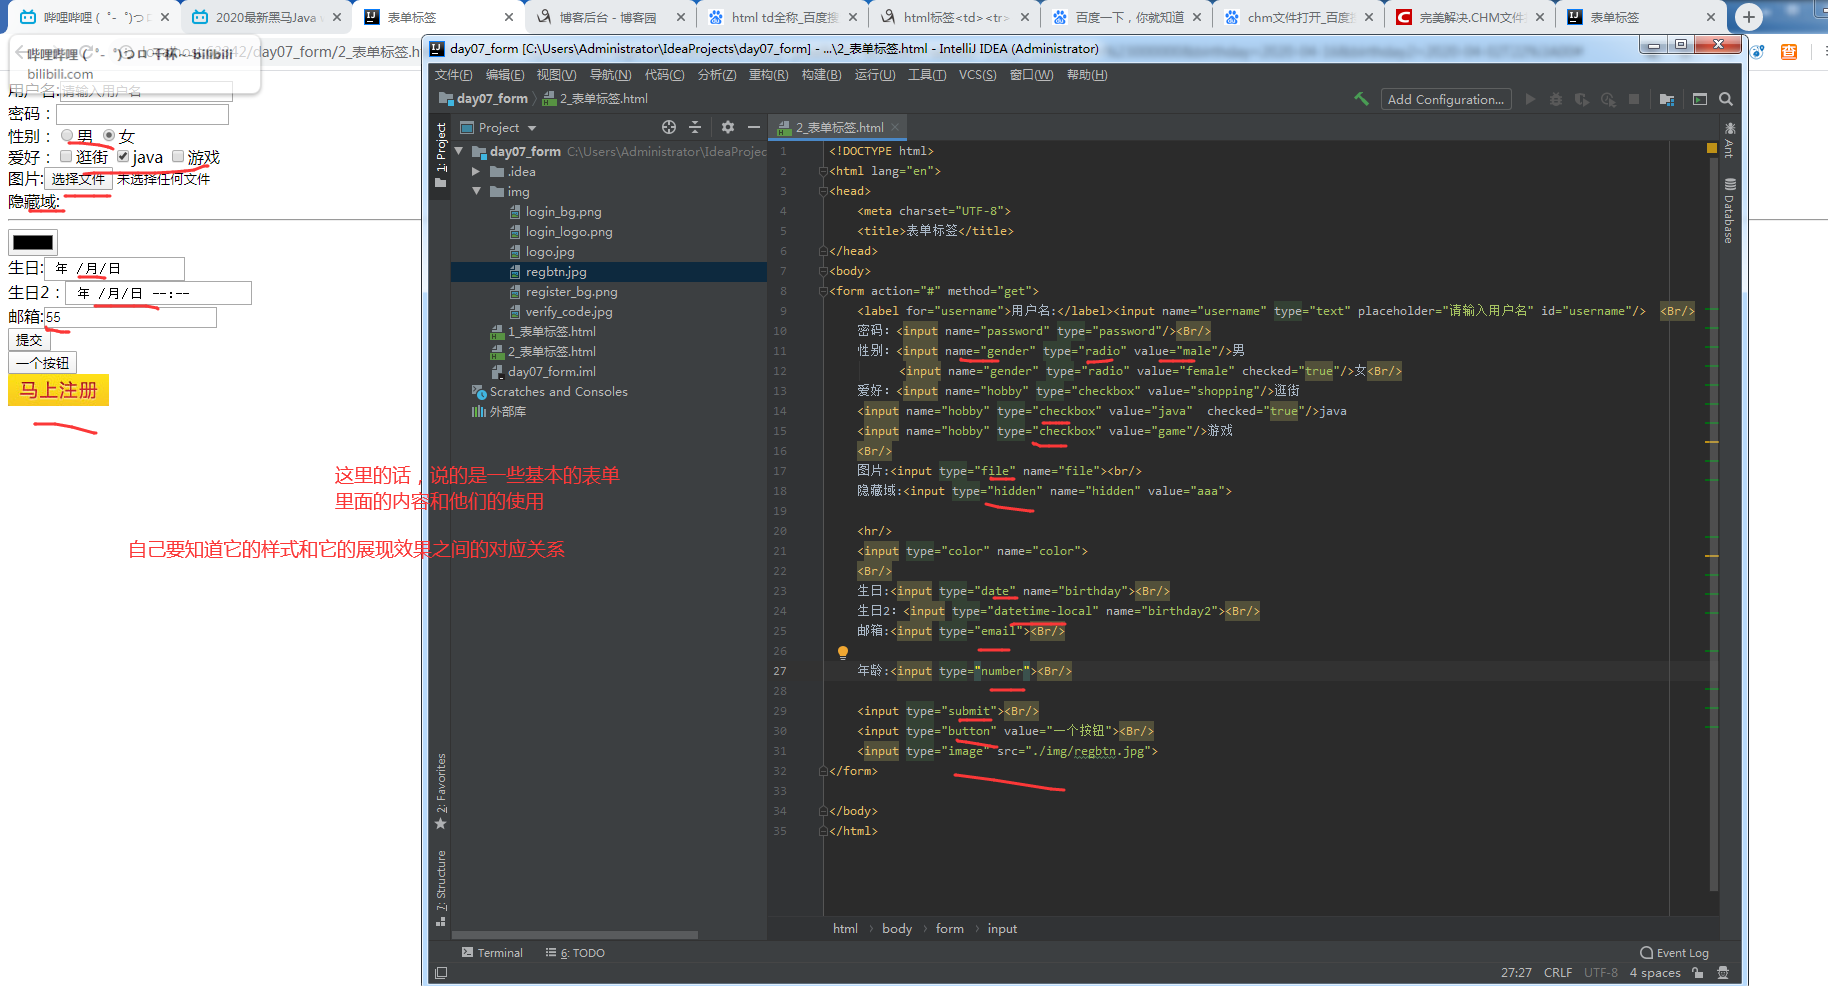Open the 导航(N) menu
Image resolution: width=1828 pixels, height=986 pixels.
tap(610, 75)
